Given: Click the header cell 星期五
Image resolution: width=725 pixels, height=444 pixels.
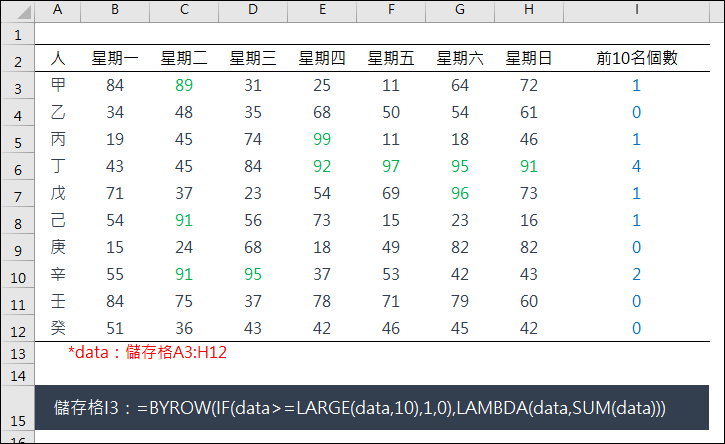Looking at the screenshot, I should pyautogui.click(x=391, y=58).
